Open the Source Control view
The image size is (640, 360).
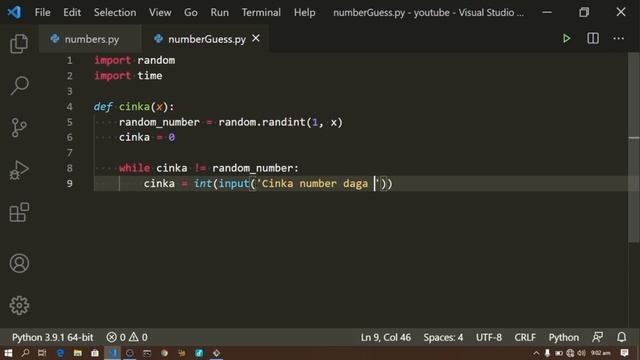pos(19,128)
